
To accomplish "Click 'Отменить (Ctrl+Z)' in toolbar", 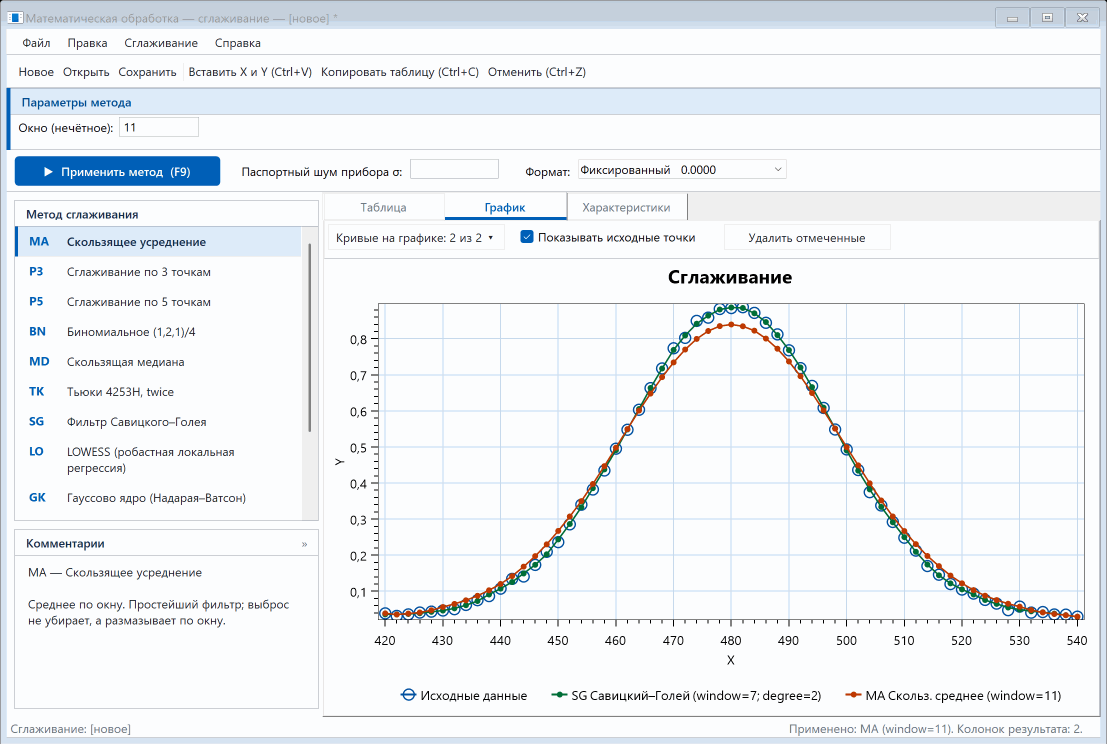I will [x=537, y=72].
